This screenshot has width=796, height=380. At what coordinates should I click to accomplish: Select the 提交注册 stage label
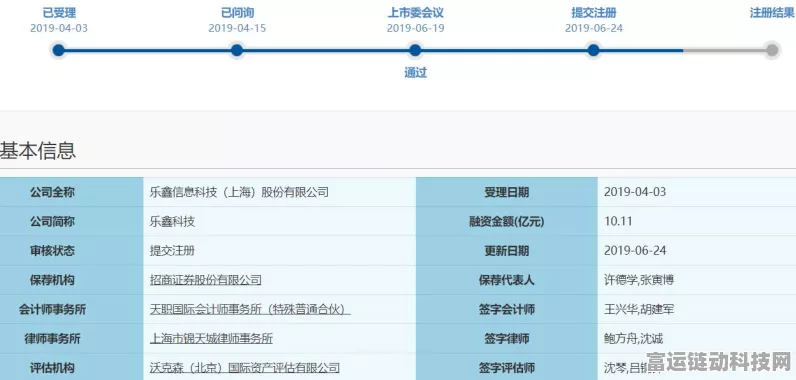[x=594, y=13]
